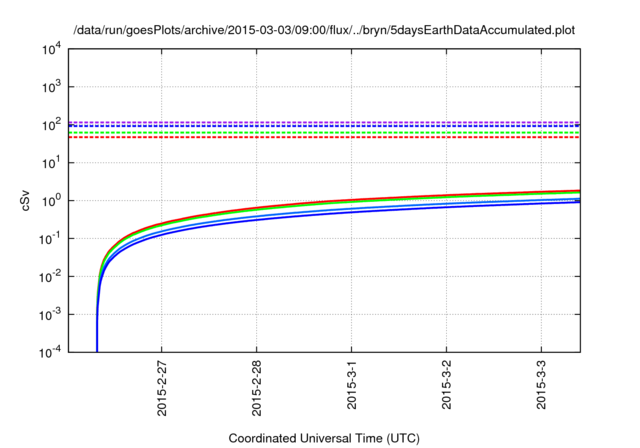The width and height of the screenshot is (640, 448).
Task: Click the 2015-2-28 date label
Action: (256, 388)
